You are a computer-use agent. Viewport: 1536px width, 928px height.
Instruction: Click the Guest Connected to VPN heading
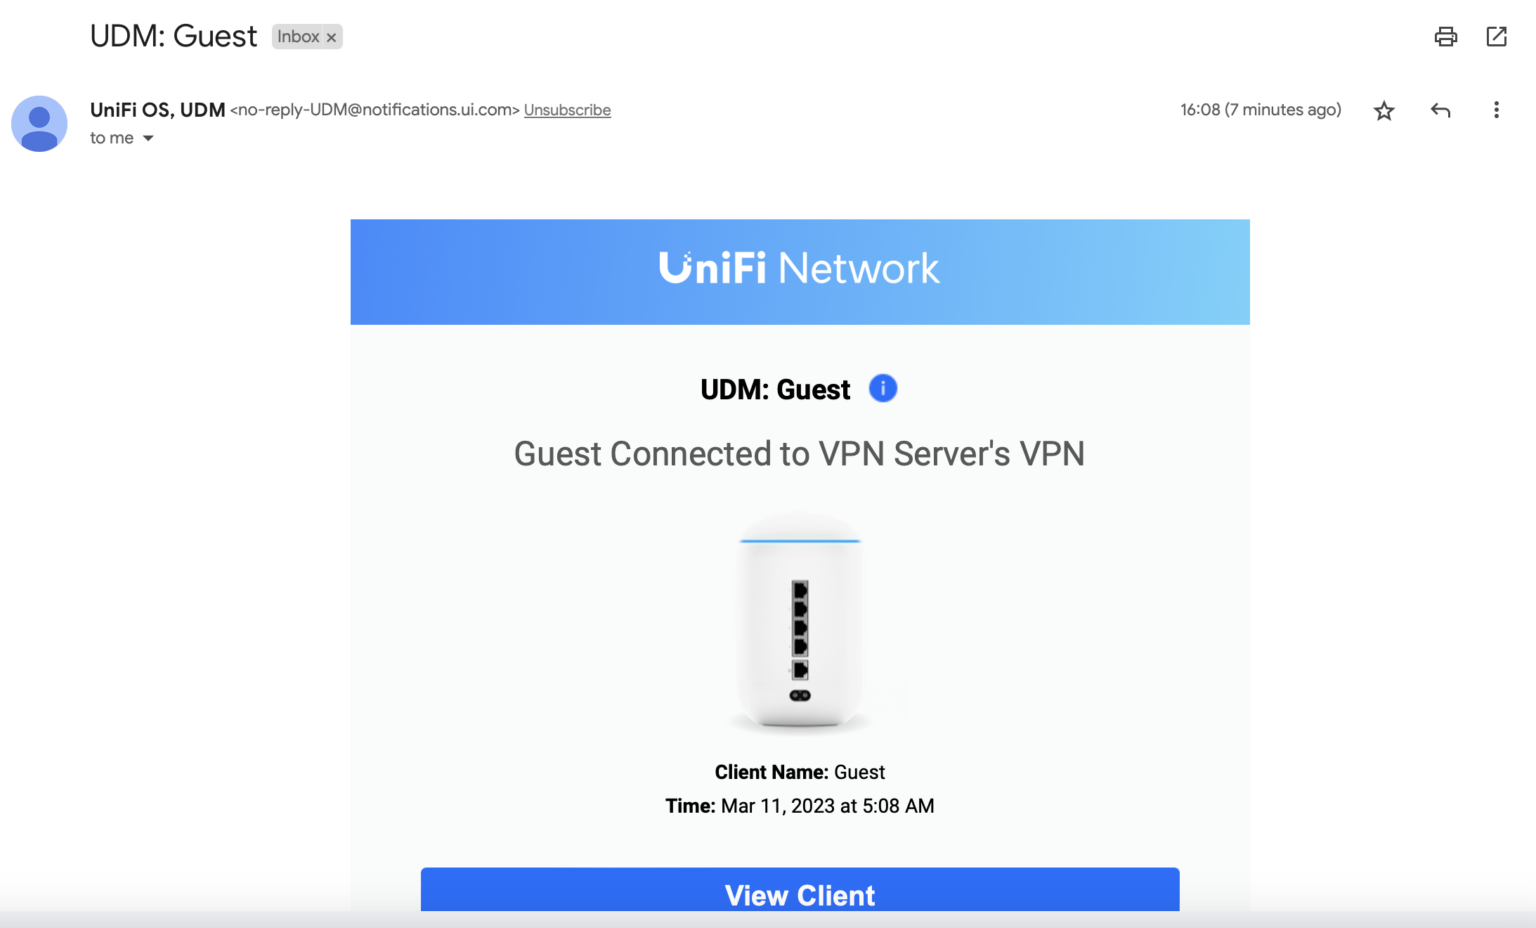[x=799, y=453]
